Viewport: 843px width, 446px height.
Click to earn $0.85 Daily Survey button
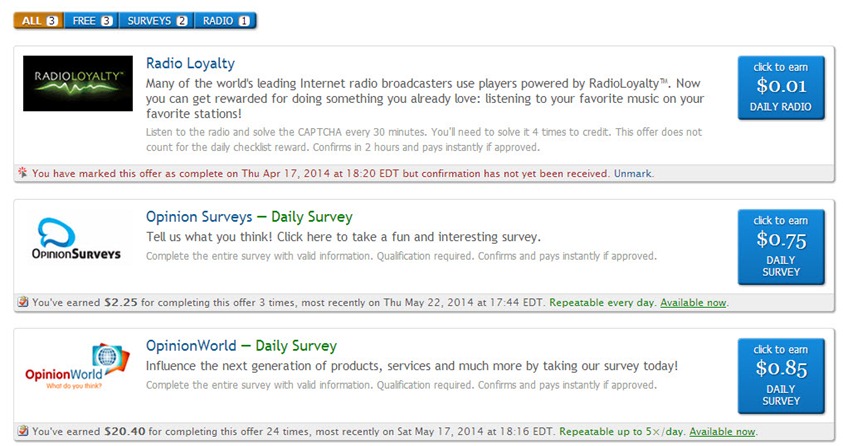point(781,376)
